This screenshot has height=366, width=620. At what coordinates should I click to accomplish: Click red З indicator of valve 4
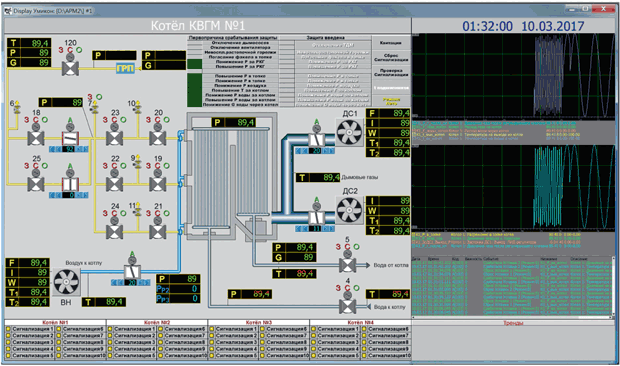click(338, 288)
